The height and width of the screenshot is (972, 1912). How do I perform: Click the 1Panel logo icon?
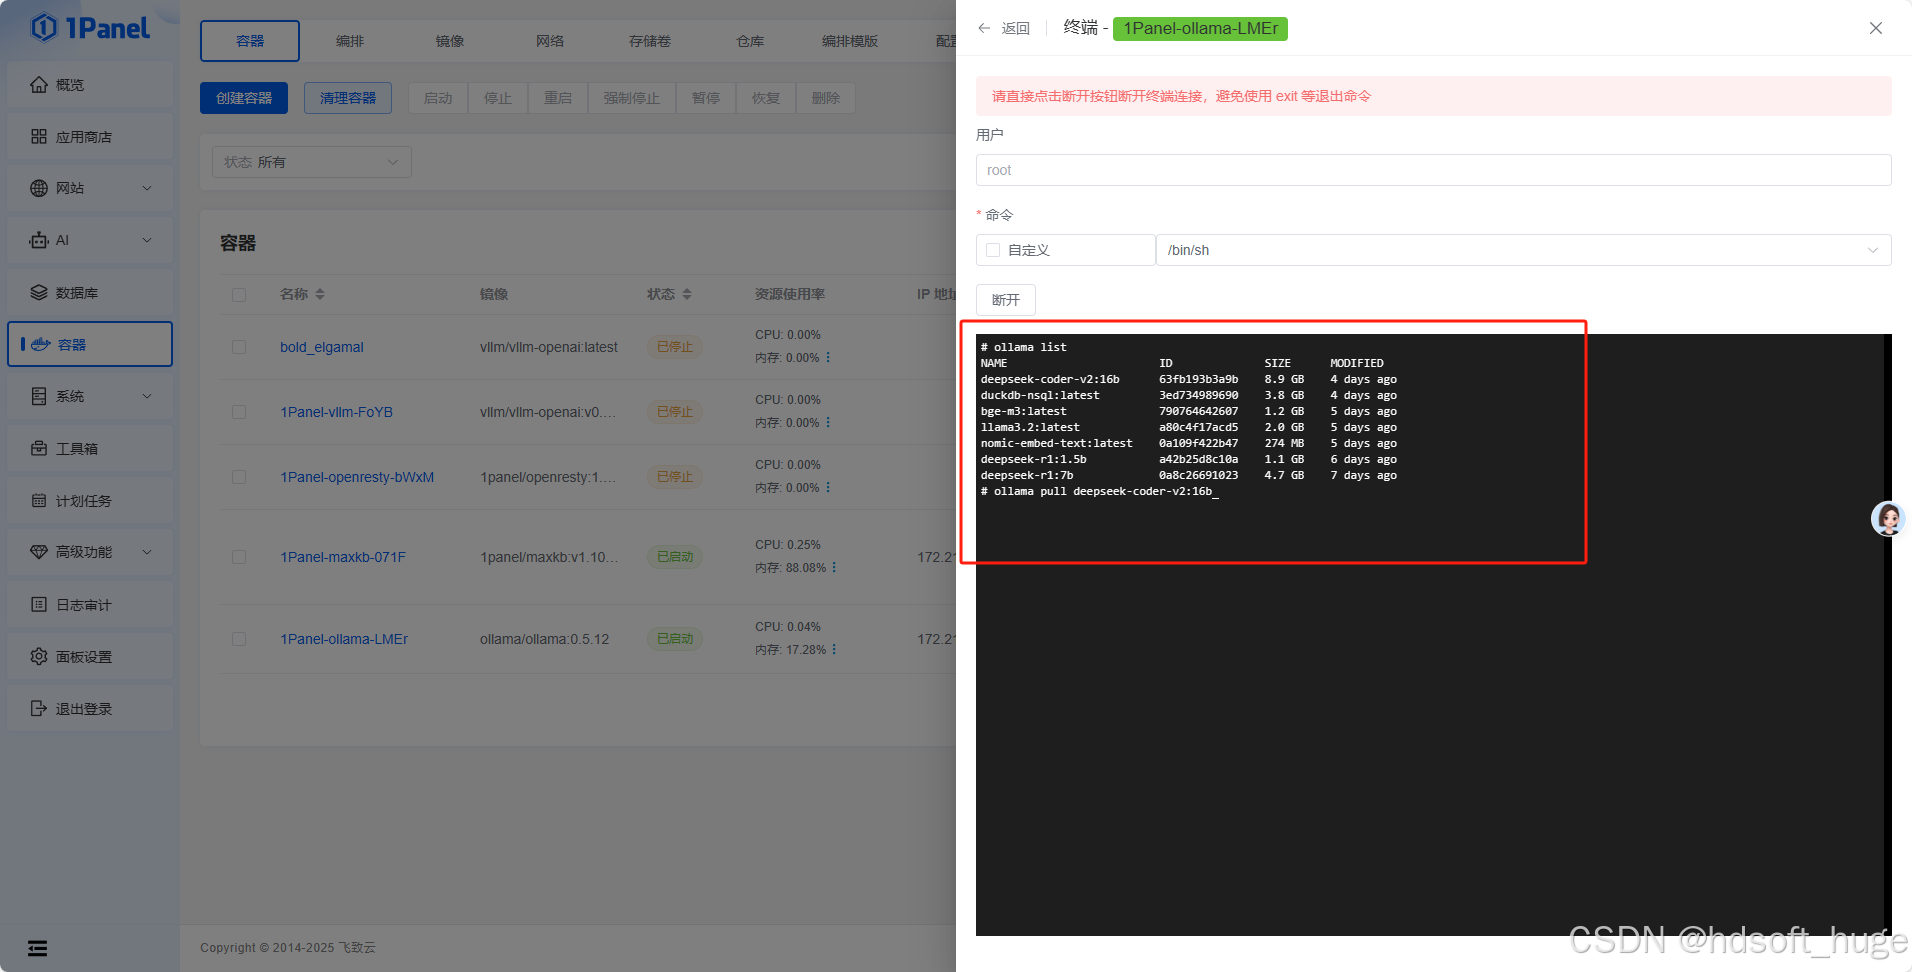pyautogui.click(x=44, y=27)
